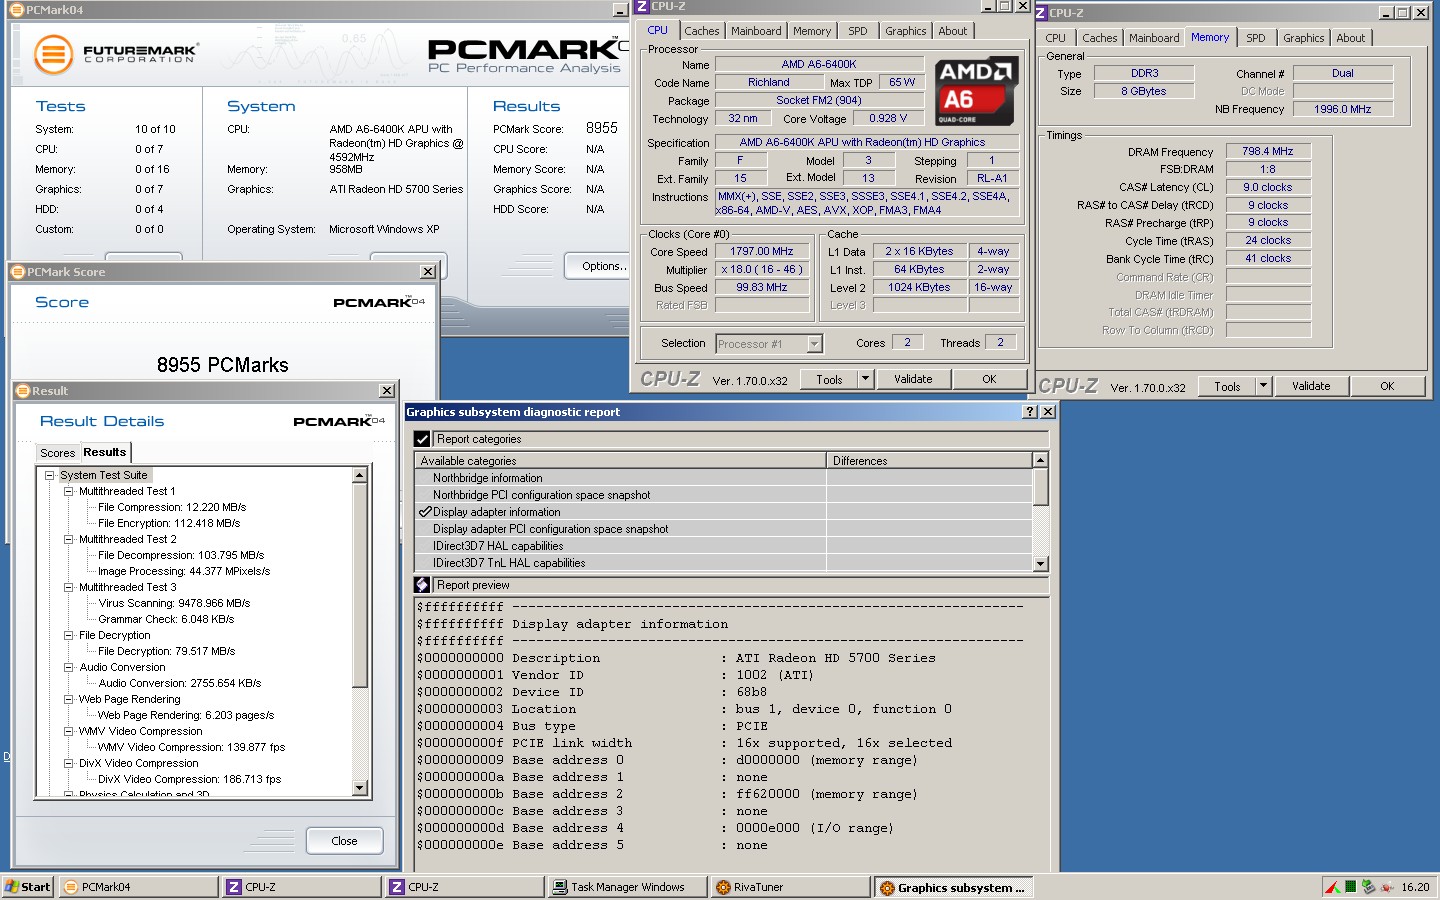Click OK in CPU-Z Memory window
This screenshot has width=1440, height=900.
1387,386
